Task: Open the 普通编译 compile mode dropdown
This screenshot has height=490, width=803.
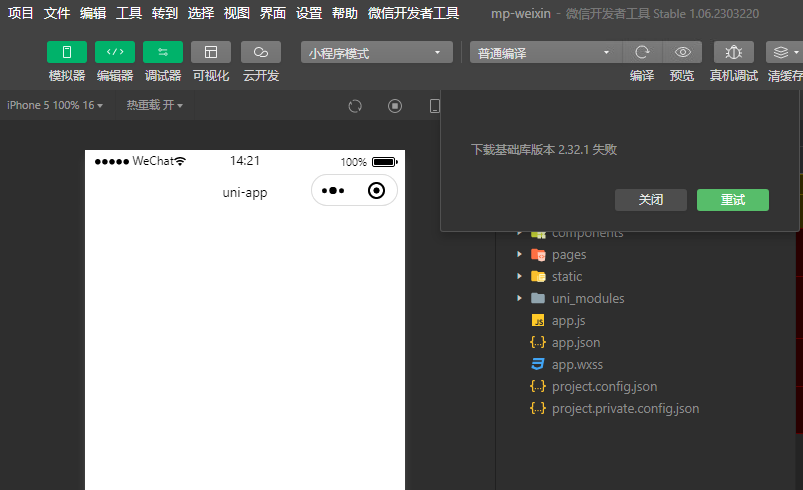Action: pos(546,52)
